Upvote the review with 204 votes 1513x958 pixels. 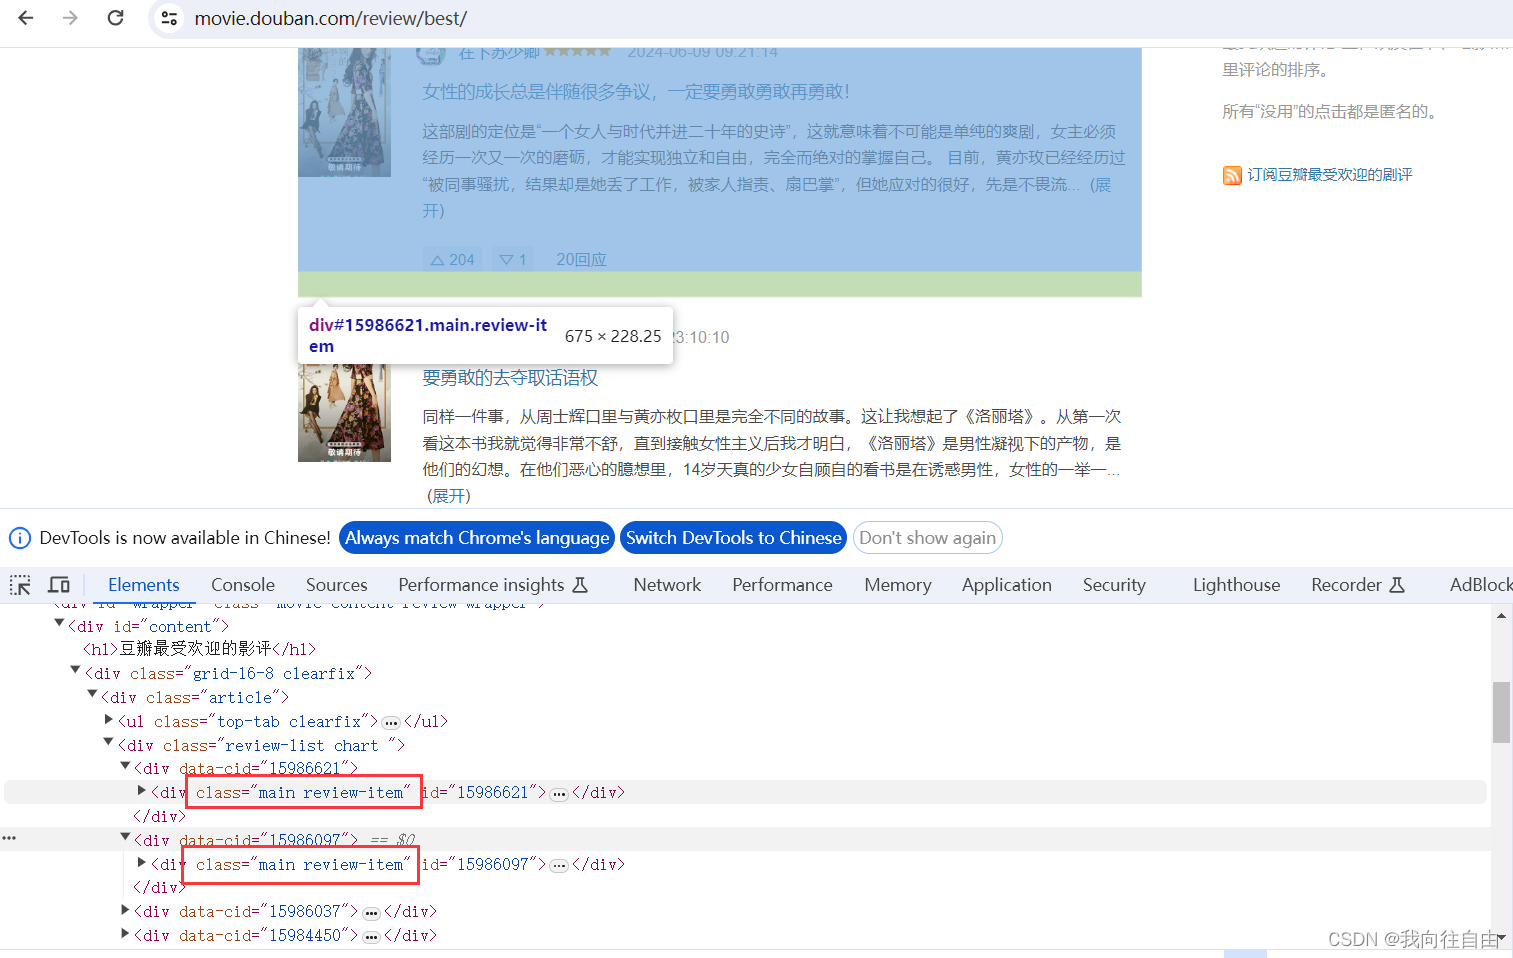(x=452, y=260)
